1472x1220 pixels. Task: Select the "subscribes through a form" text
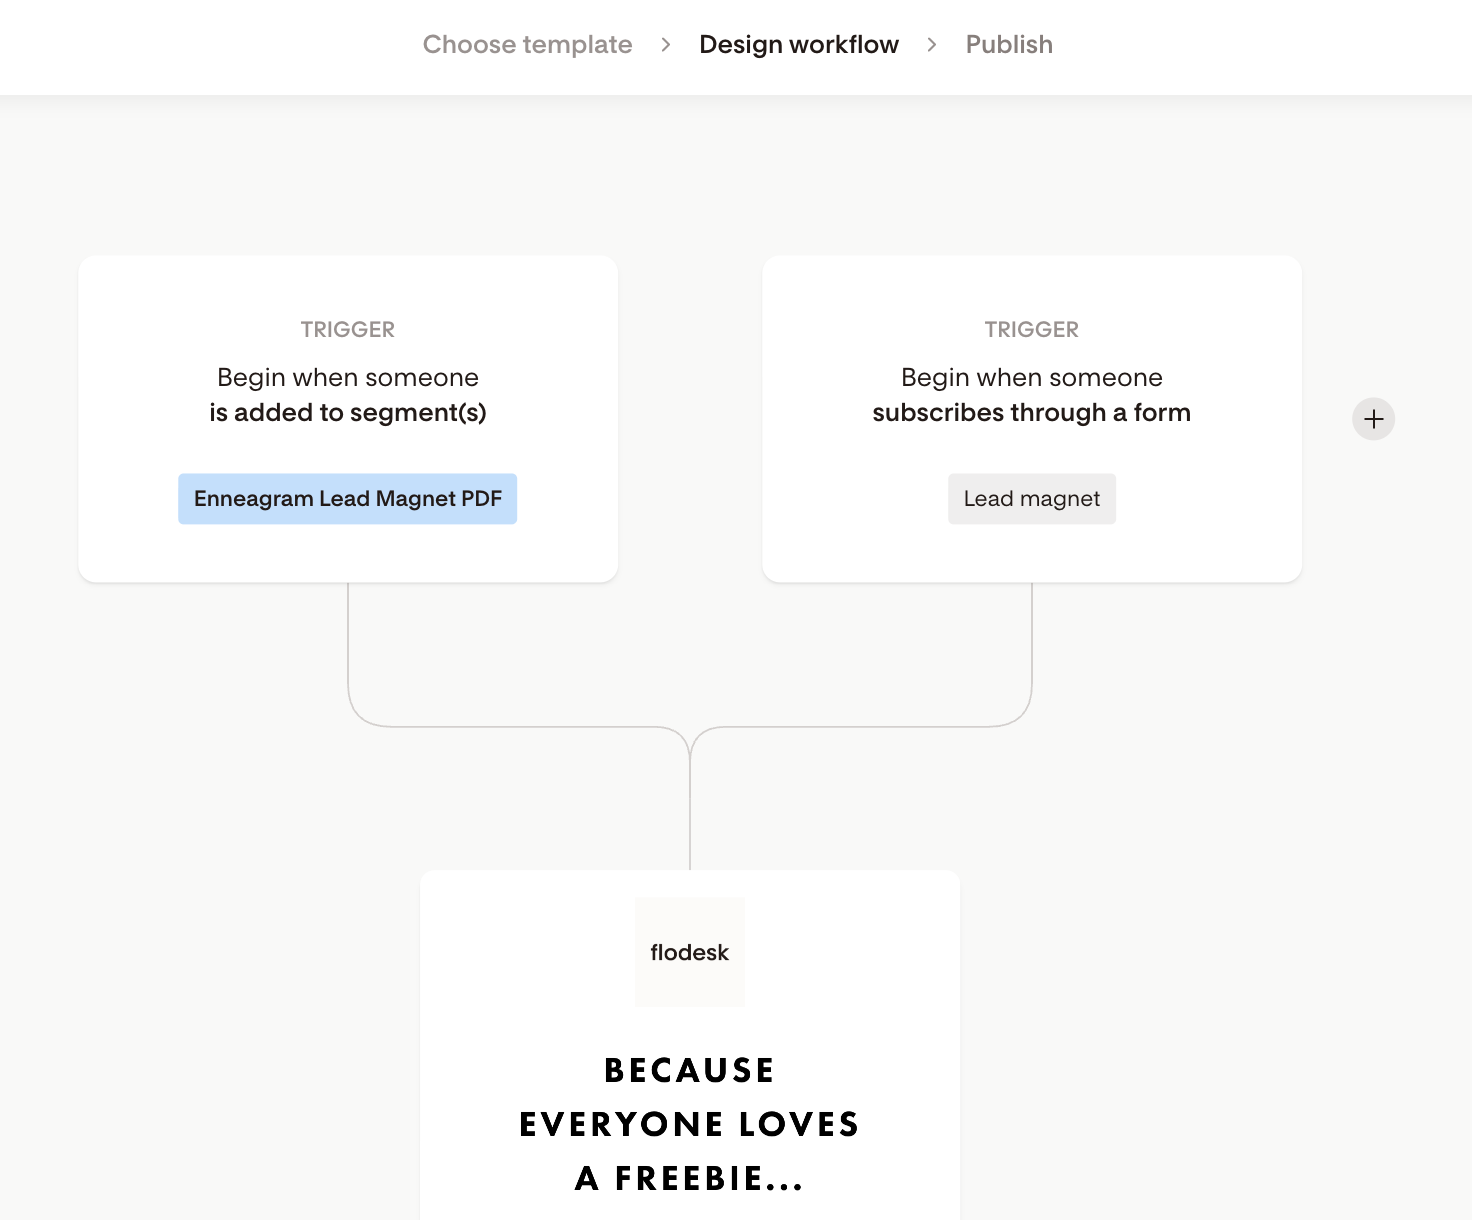1032,413
